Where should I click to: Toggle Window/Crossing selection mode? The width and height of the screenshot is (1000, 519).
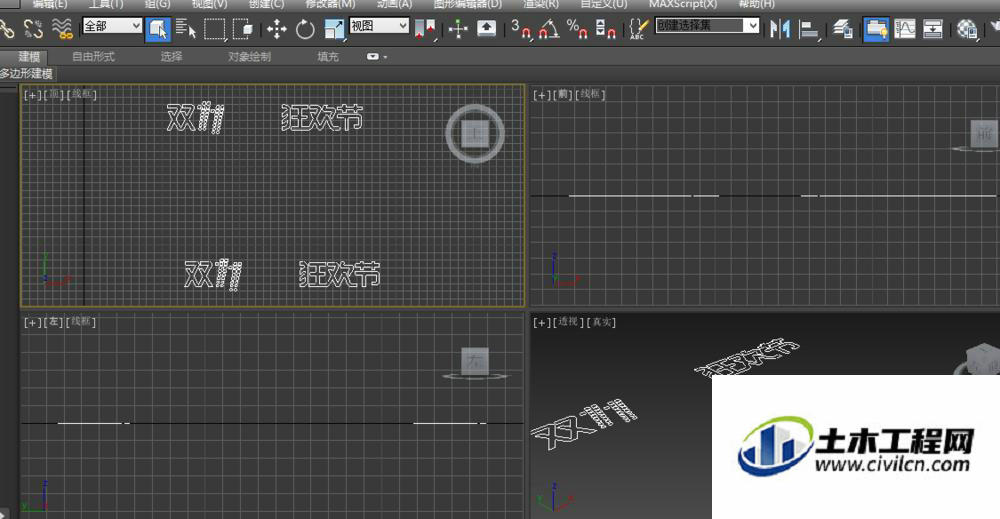(x=242, y=29)
